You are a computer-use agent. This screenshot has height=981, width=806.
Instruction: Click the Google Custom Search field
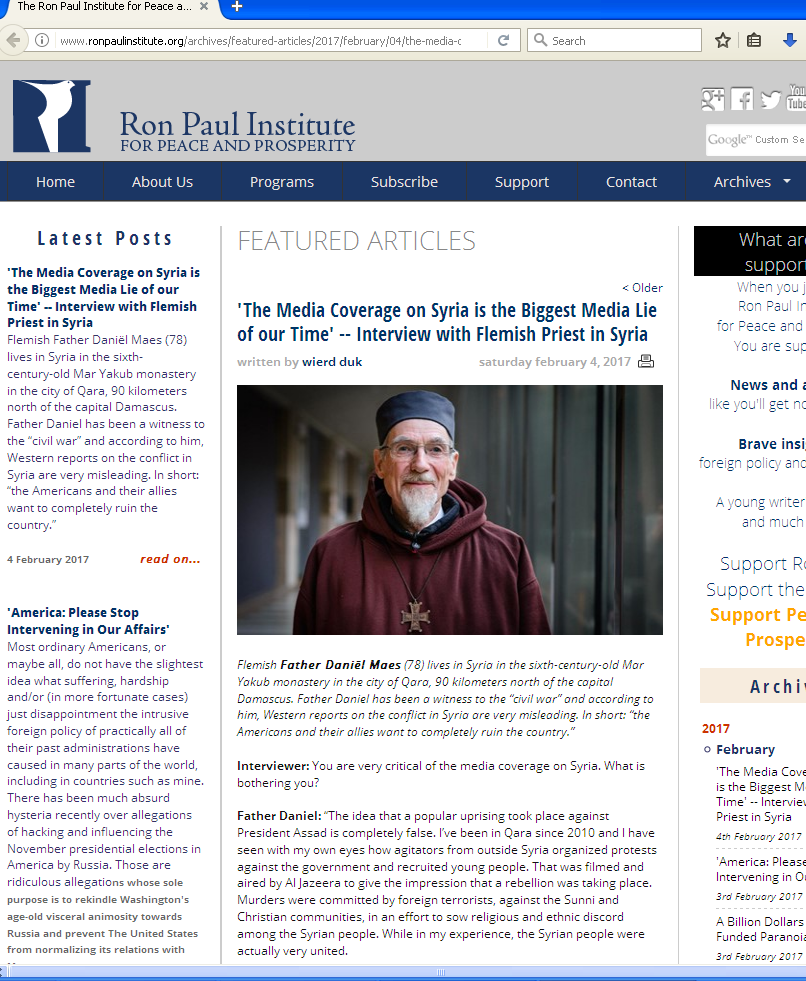756,140
